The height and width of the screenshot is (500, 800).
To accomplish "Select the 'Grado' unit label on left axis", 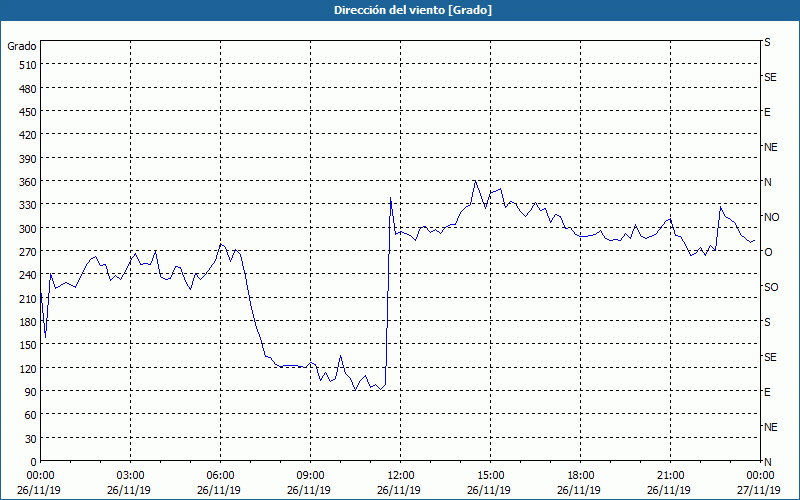I will tap(21, 46).
